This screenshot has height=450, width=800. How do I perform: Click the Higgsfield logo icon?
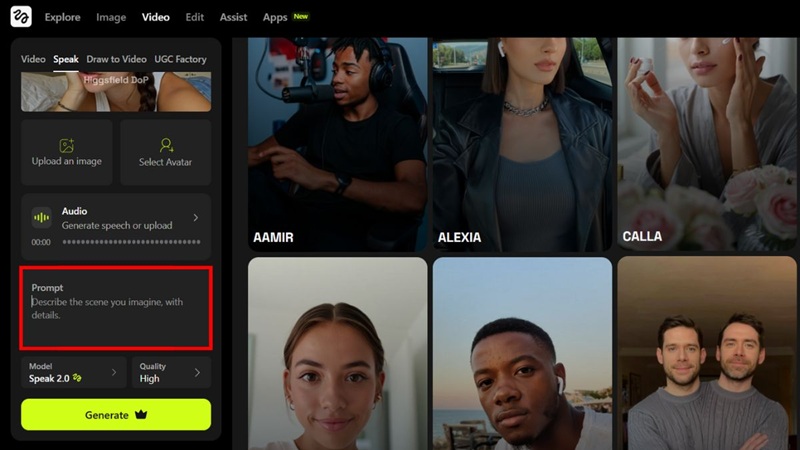(x=21, y=17)
